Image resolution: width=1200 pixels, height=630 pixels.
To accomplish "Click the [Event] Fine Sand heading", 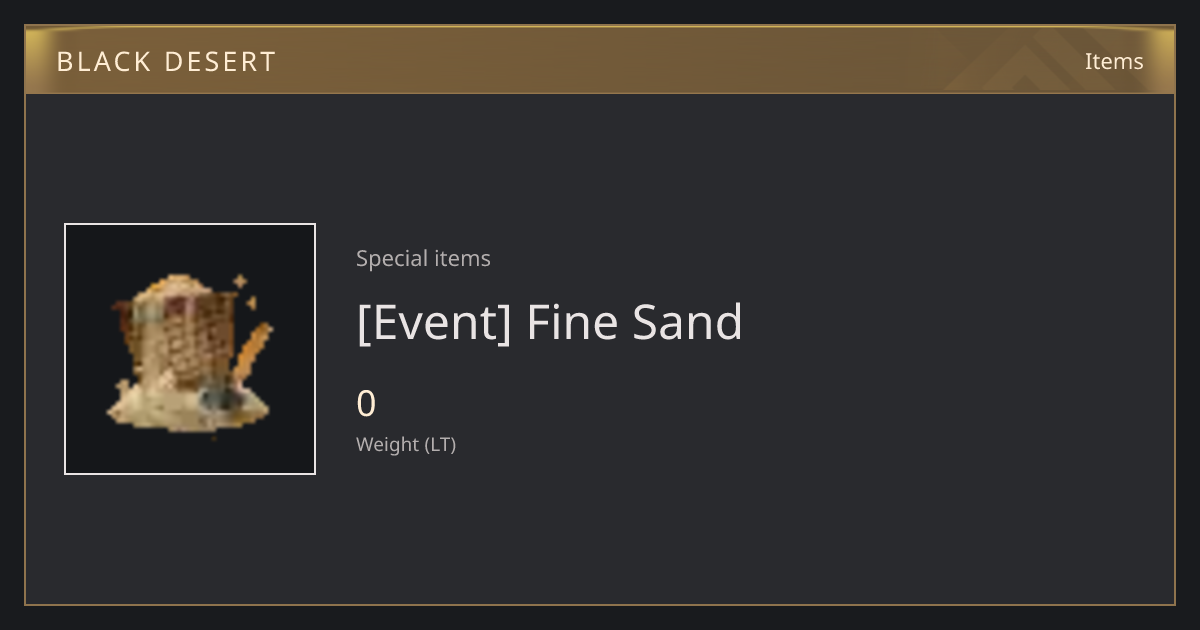I will coord(549,322).
